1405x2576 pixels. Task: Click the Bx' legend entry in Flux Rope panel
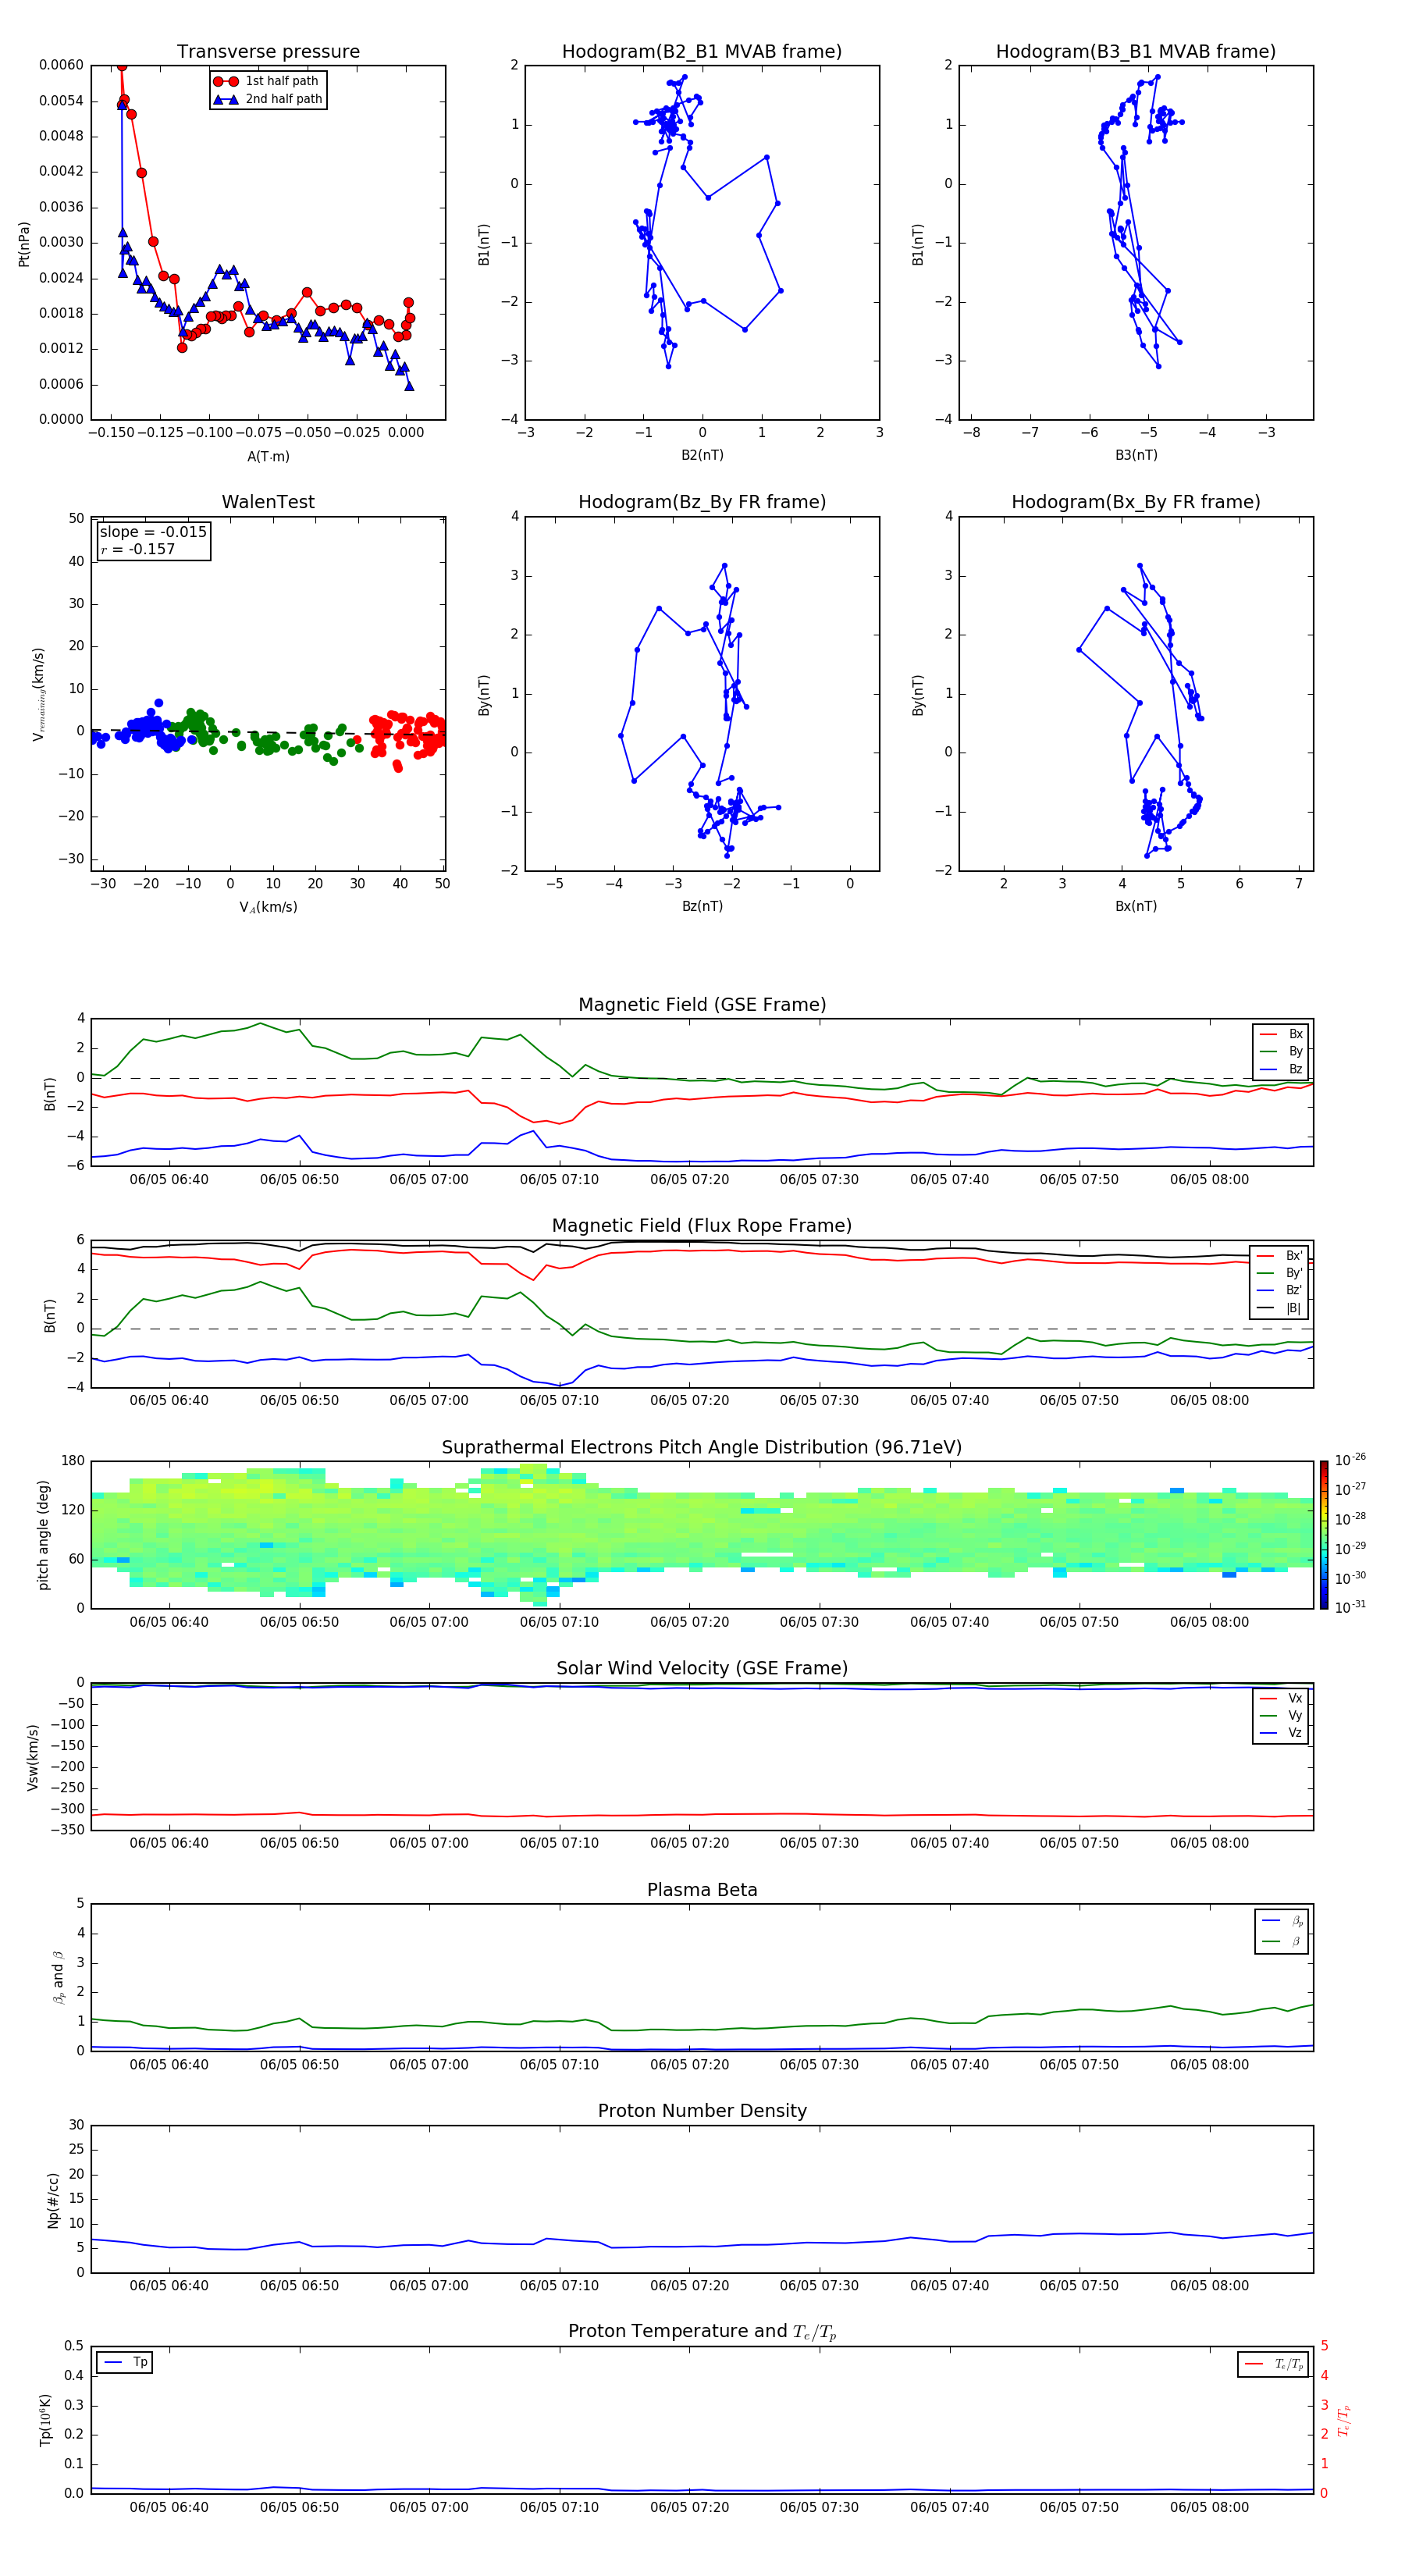coord(1280,1256)
